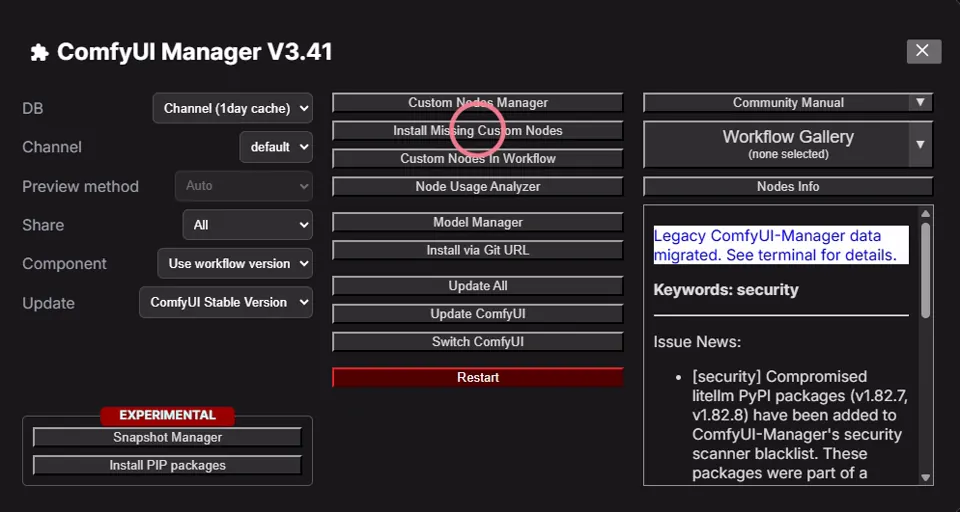Expand the Community Manual dropdown arrow
Screen dimensions: 960x512
pyautogui.click(x=920, y=102)
